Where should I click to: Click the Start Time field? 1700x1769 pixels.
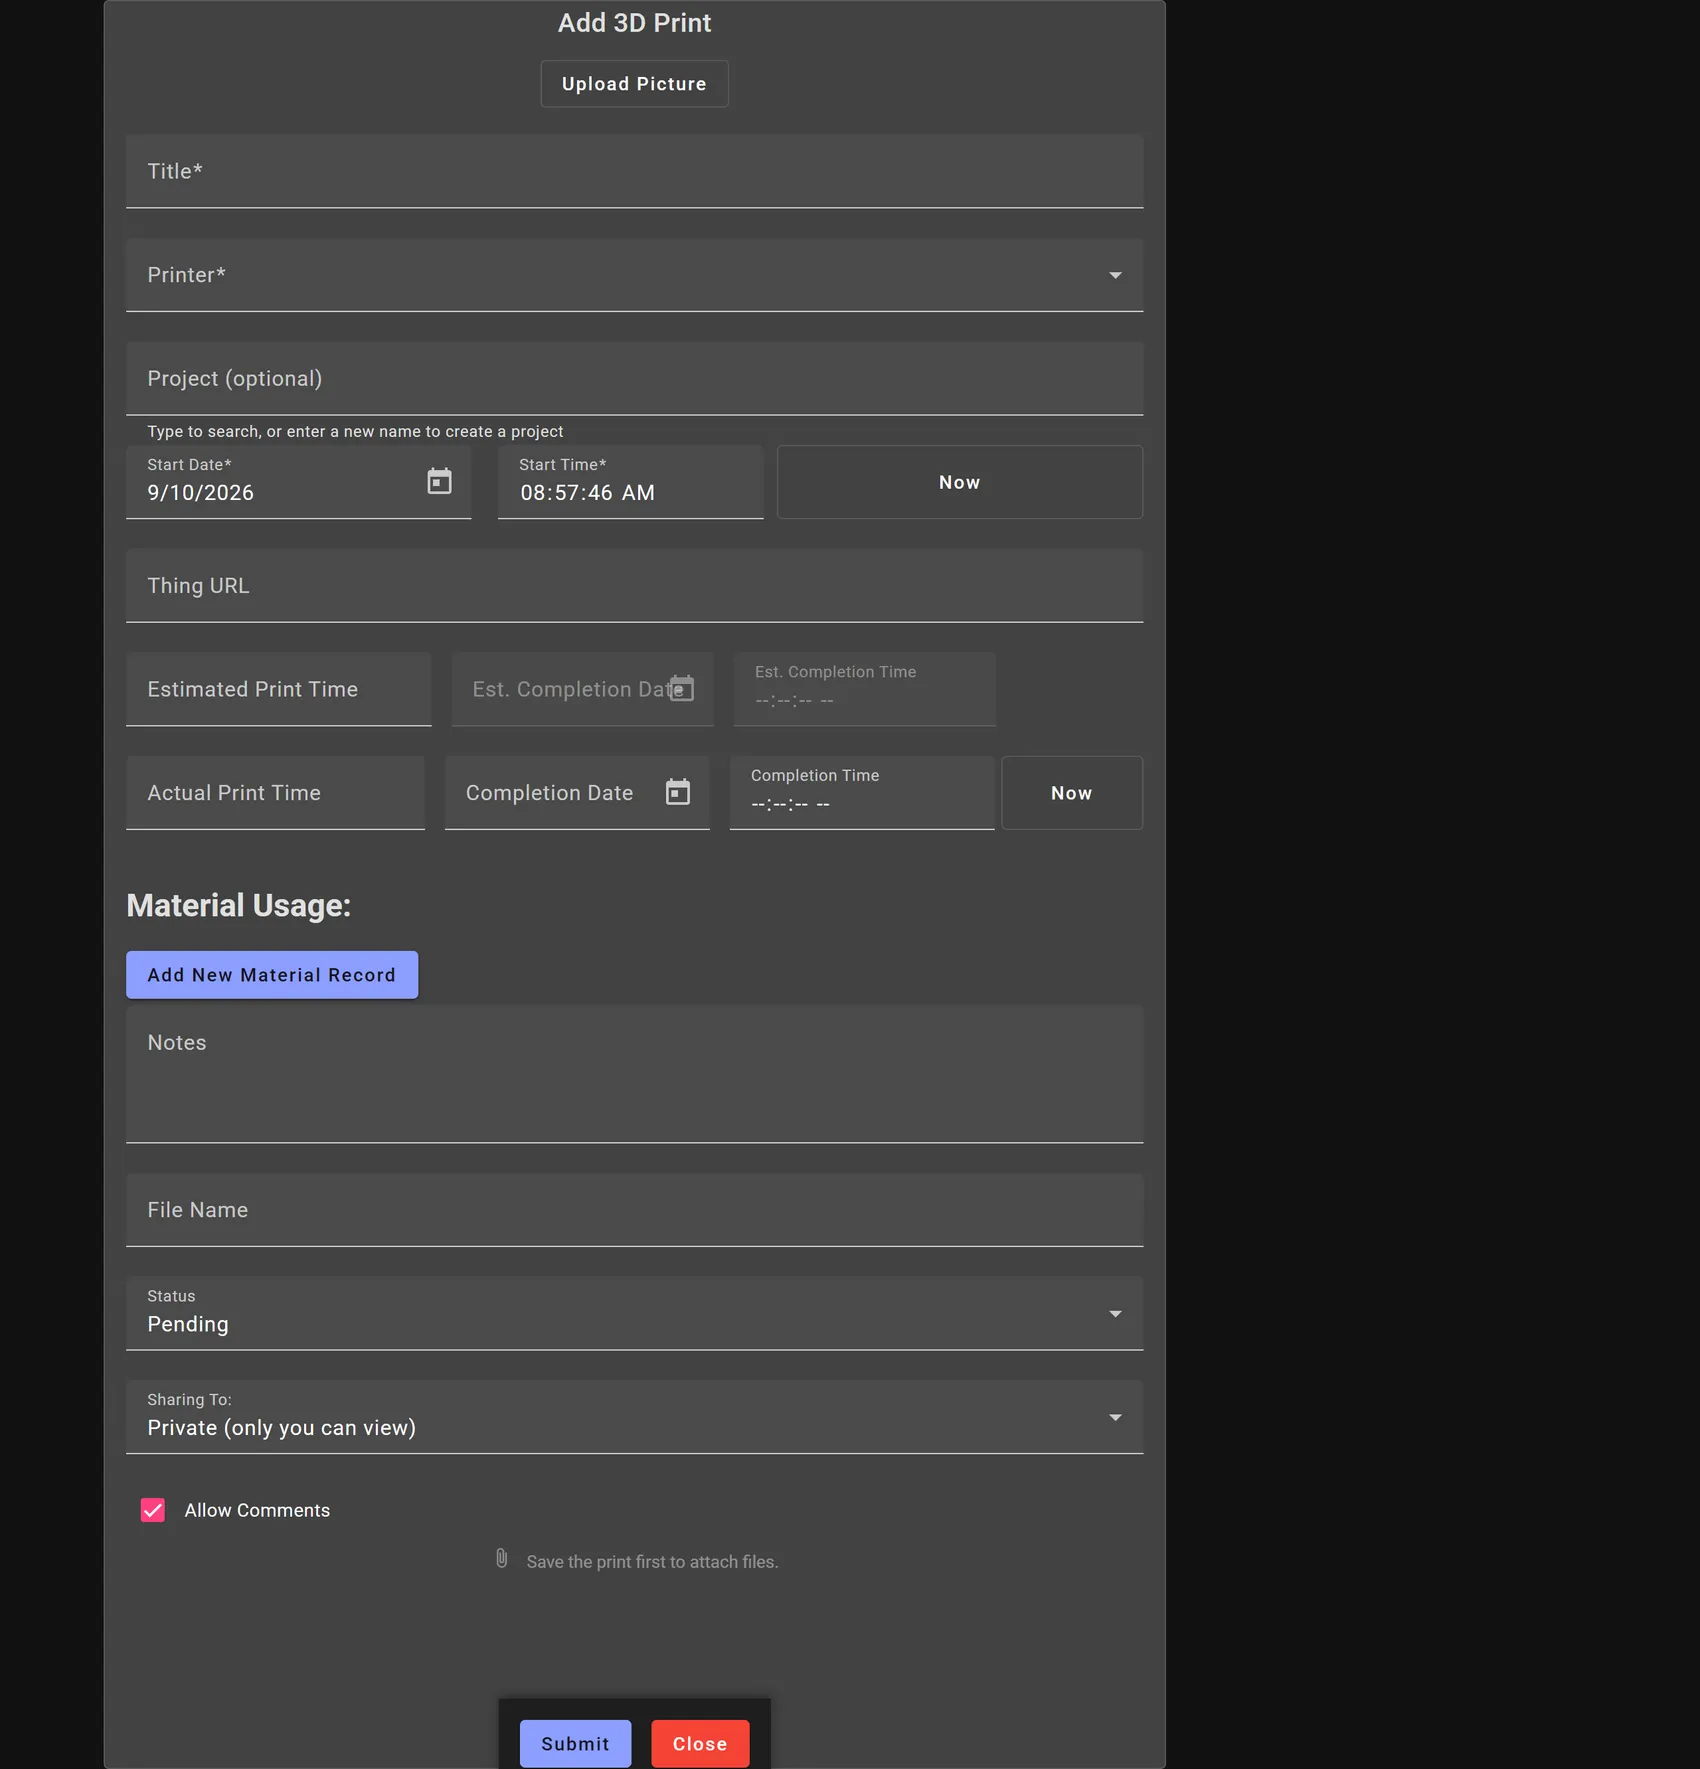[630, 482]
